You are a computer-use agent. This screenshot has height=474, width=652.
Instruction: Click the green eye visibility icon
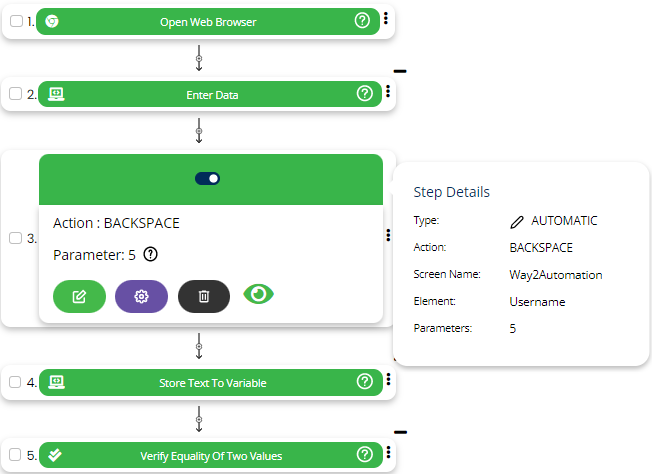click(259, 295)
